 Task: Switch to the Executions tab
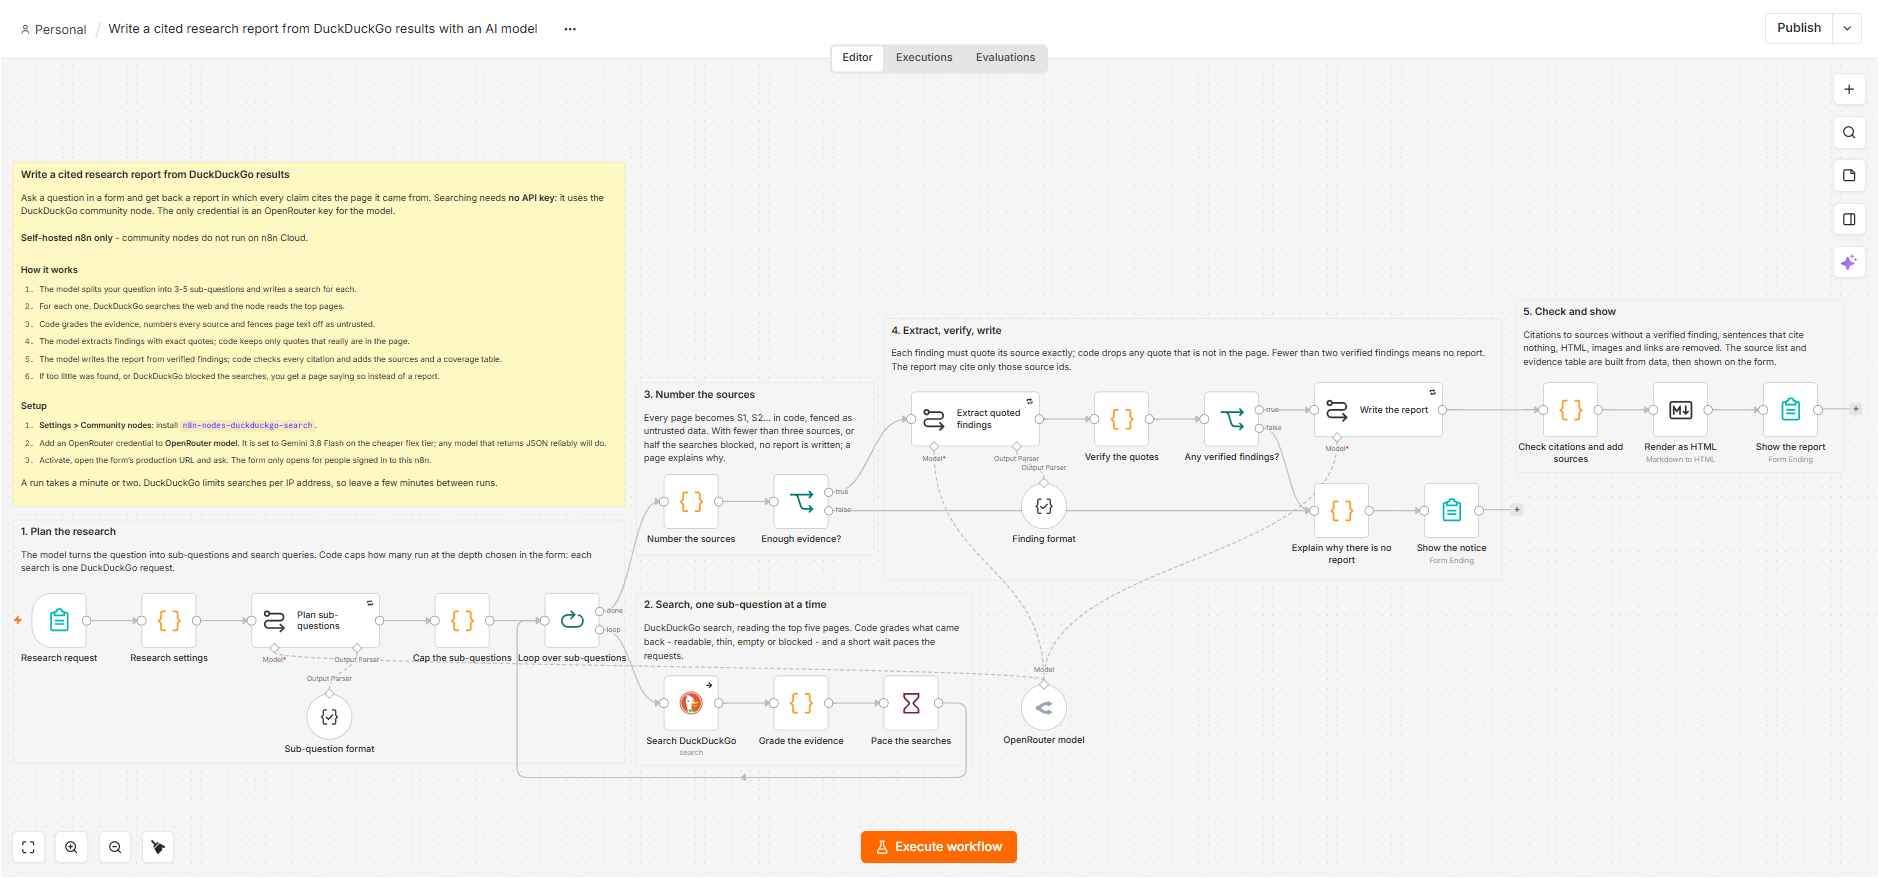tap(924, 58)
